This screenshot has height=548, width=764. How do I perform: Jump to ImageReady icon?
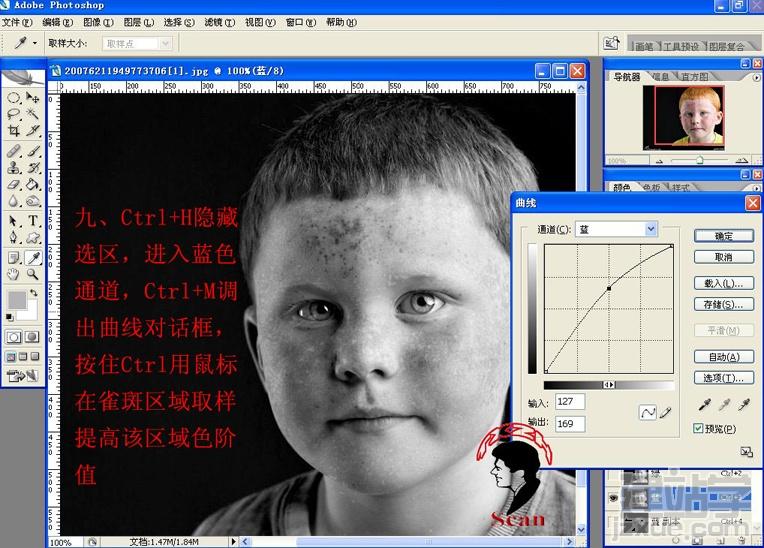[x=22, y=376]
